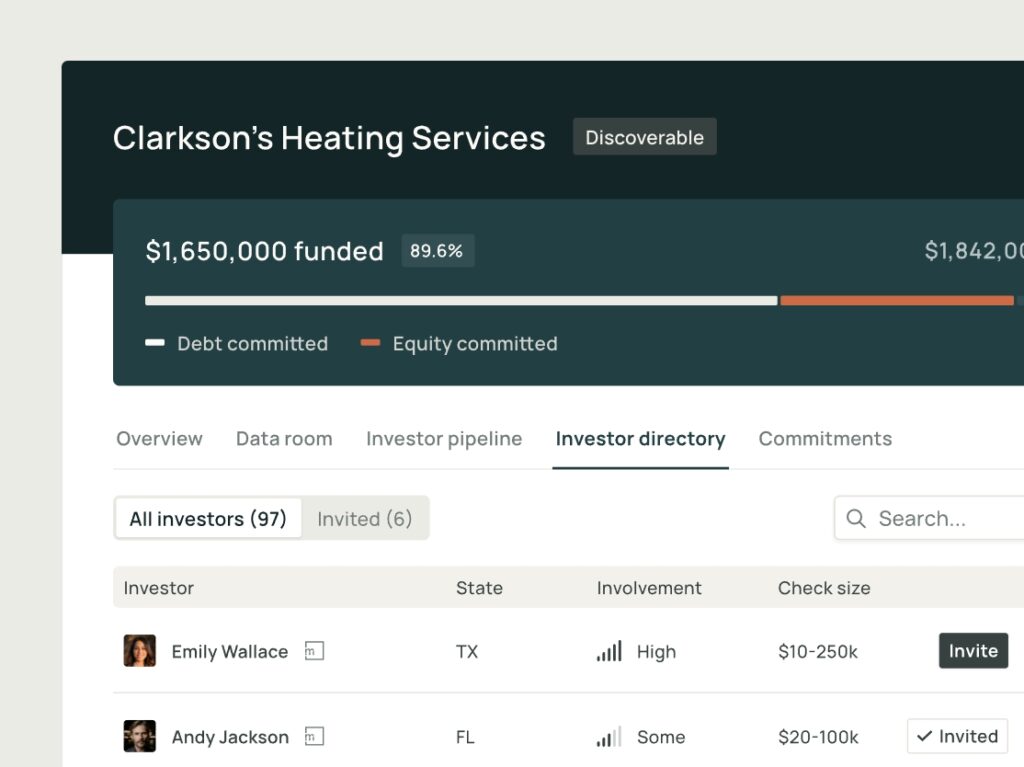Click Andy Jackson's profile avatar
This screenshot has height=767, width=1024.
pos(139,737)
